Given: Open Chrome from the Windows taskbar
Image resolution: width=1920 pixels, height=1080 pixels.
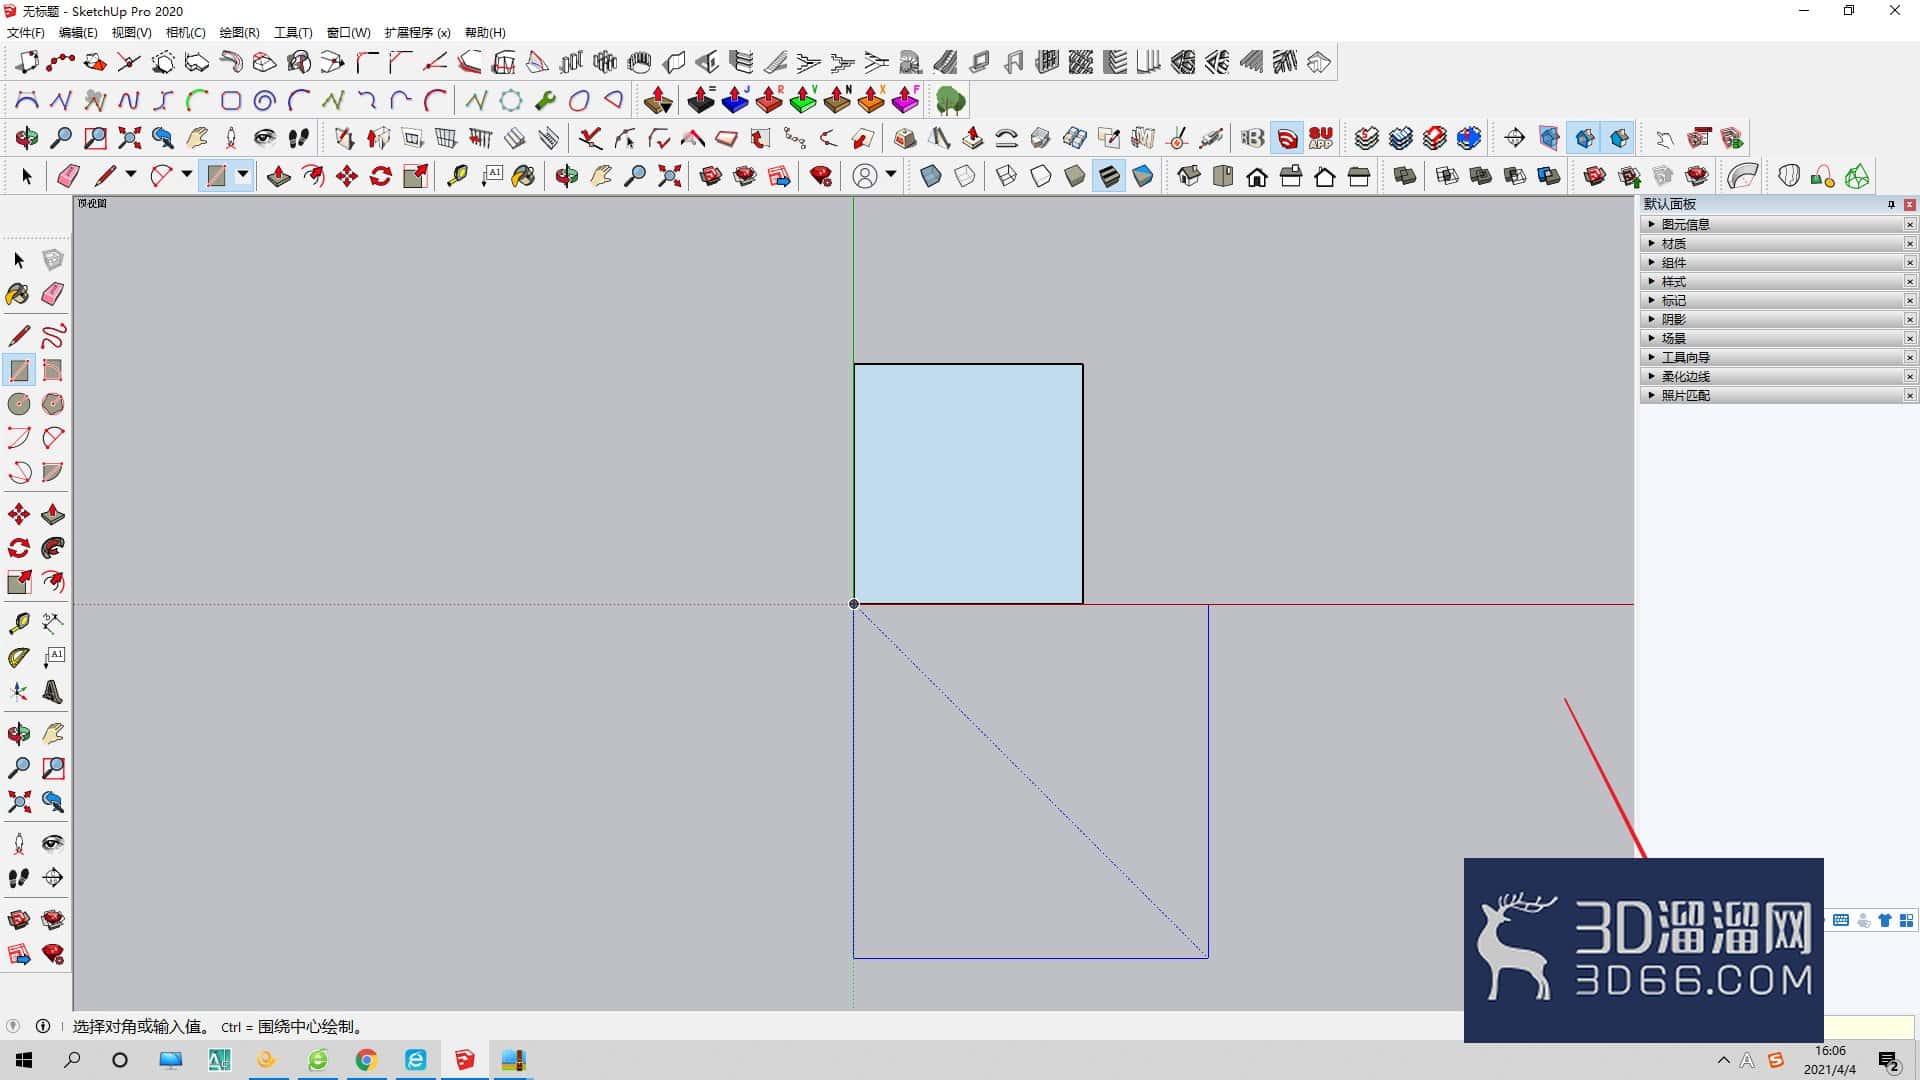Looking at the screenshot, I should [366, 1060].
